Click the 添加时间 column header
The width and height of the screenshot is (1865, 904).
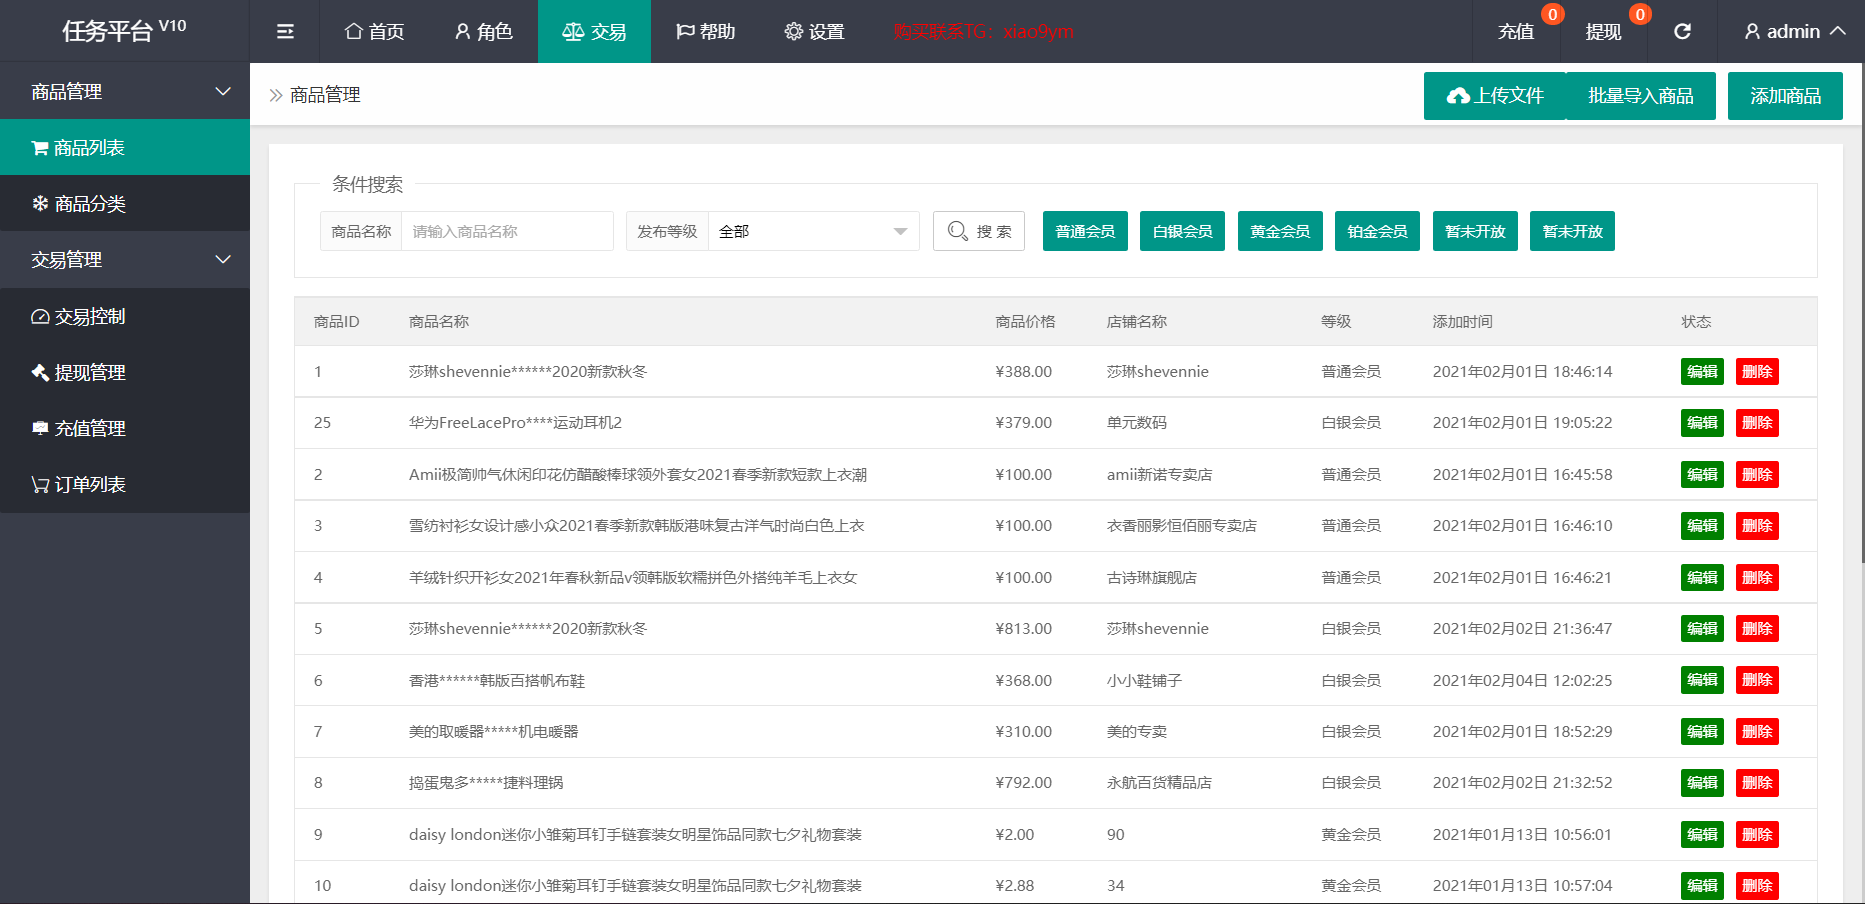(1462, 321)
